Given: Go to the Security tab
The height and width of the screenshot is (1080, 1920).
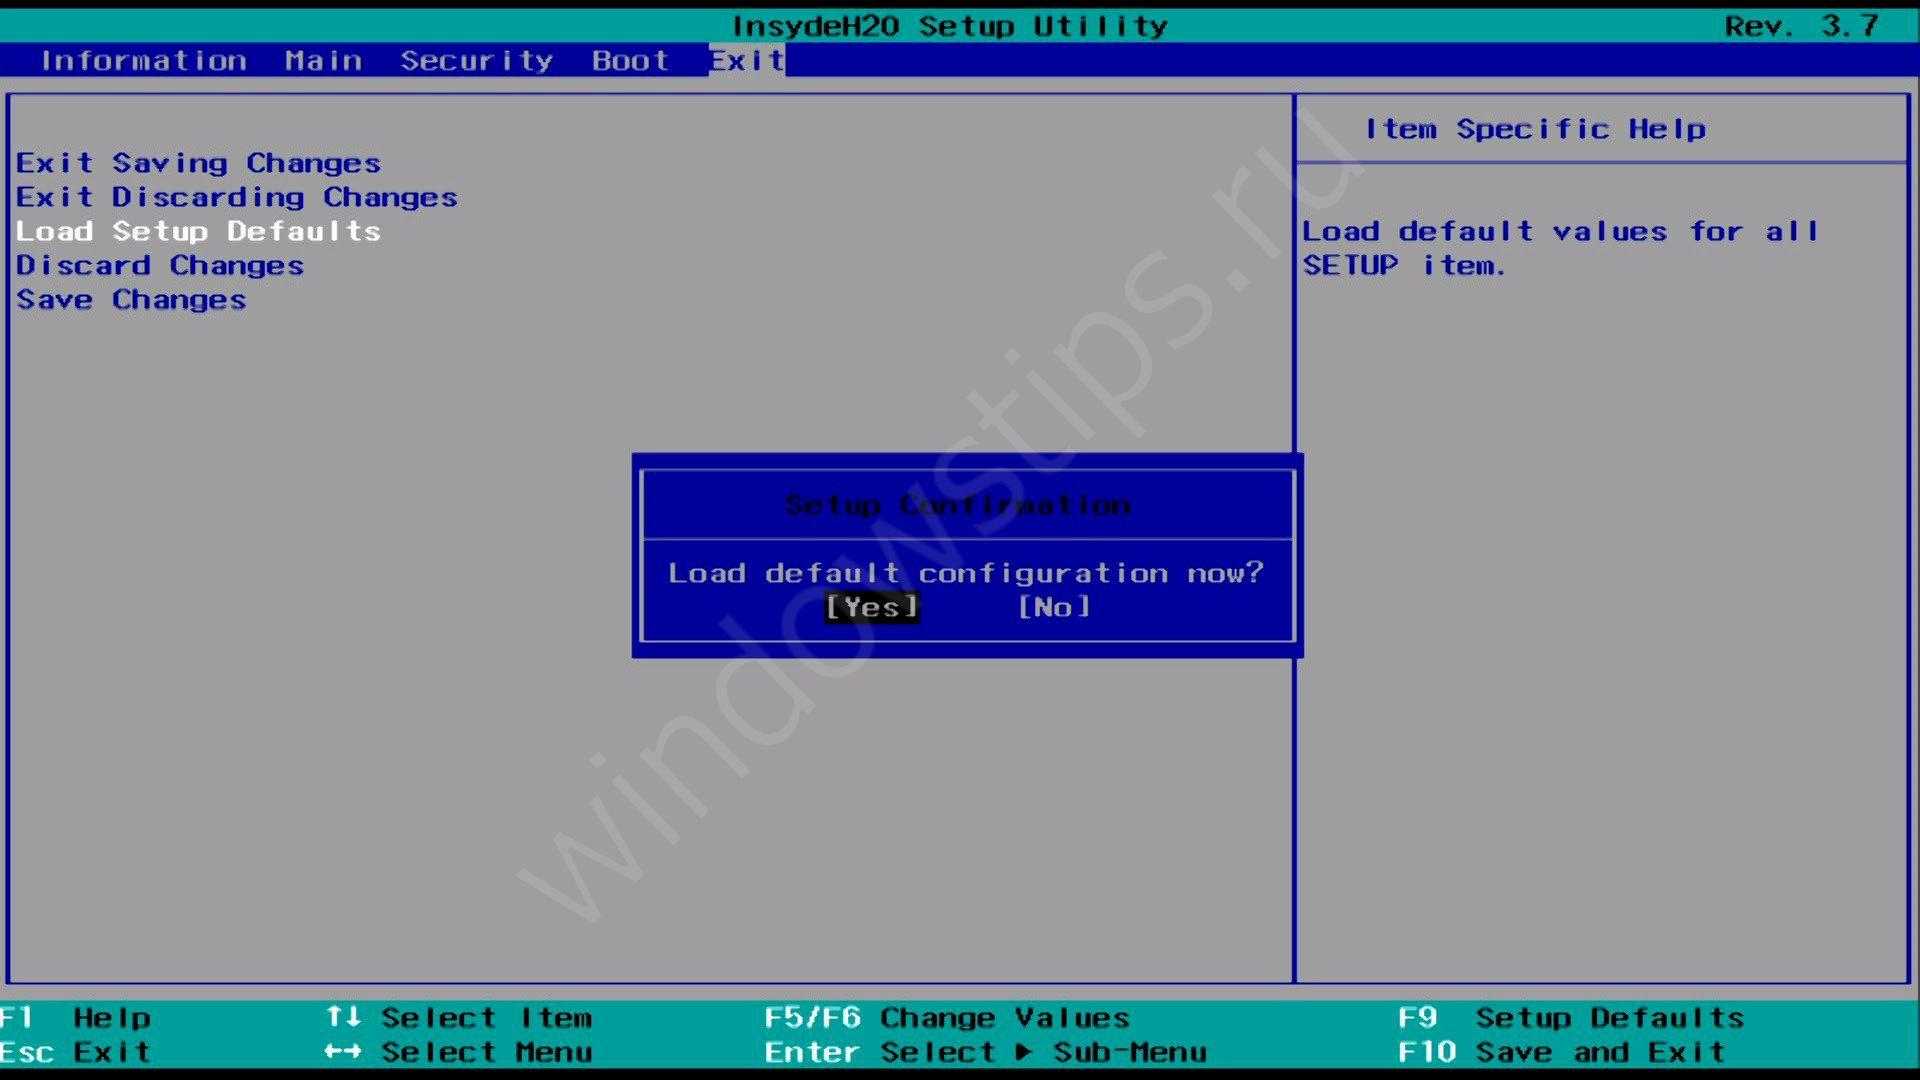Looking at the screenshot, I should (x=477, y=61).
